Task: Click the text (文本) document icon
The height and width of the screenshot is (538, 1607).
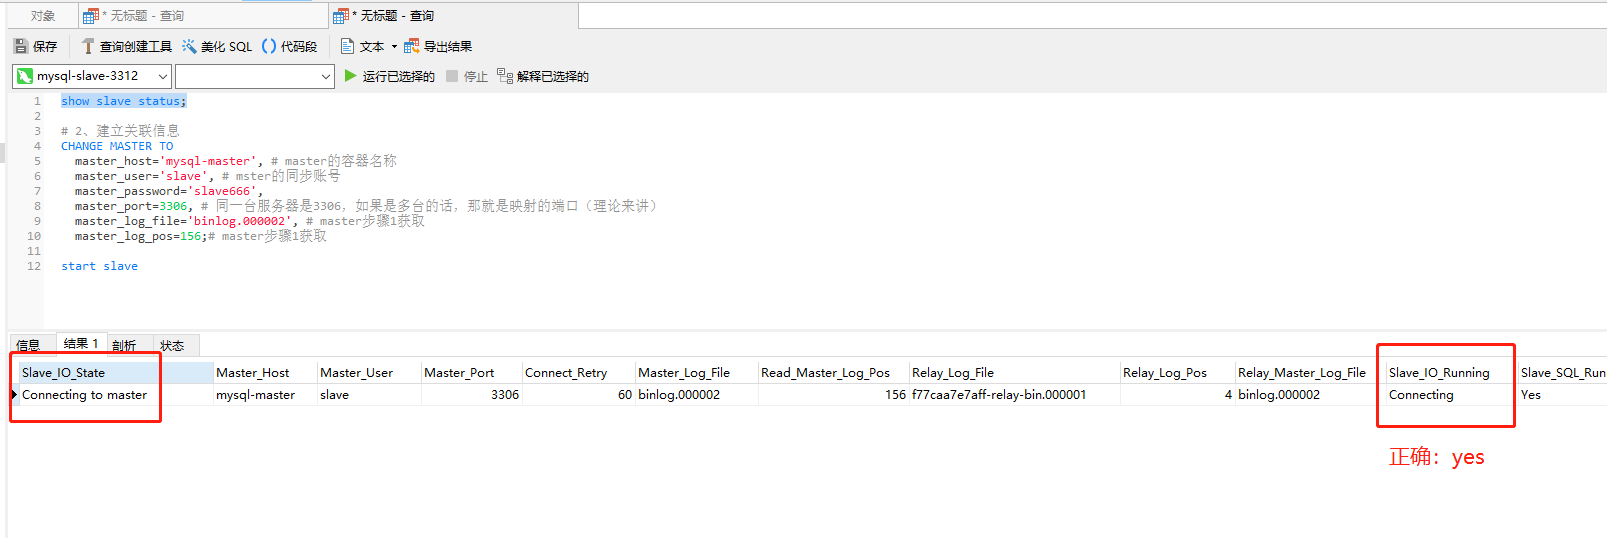Action: point(348,46)
